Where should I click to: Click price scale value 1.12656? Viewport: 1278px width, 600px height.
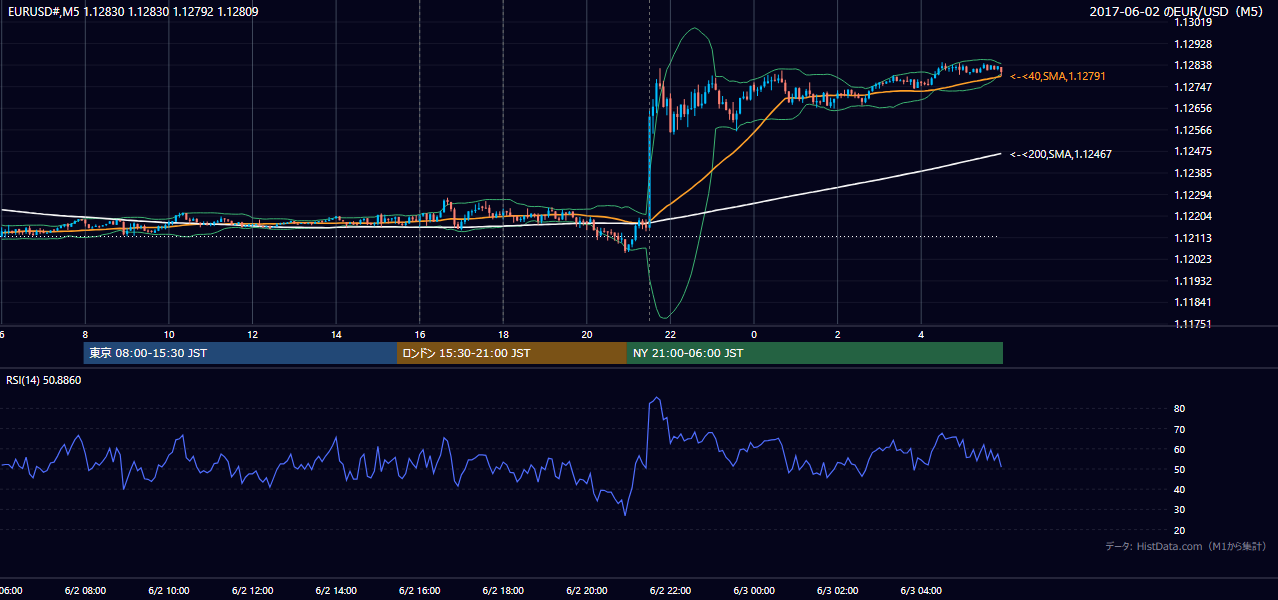point(1192,108)
